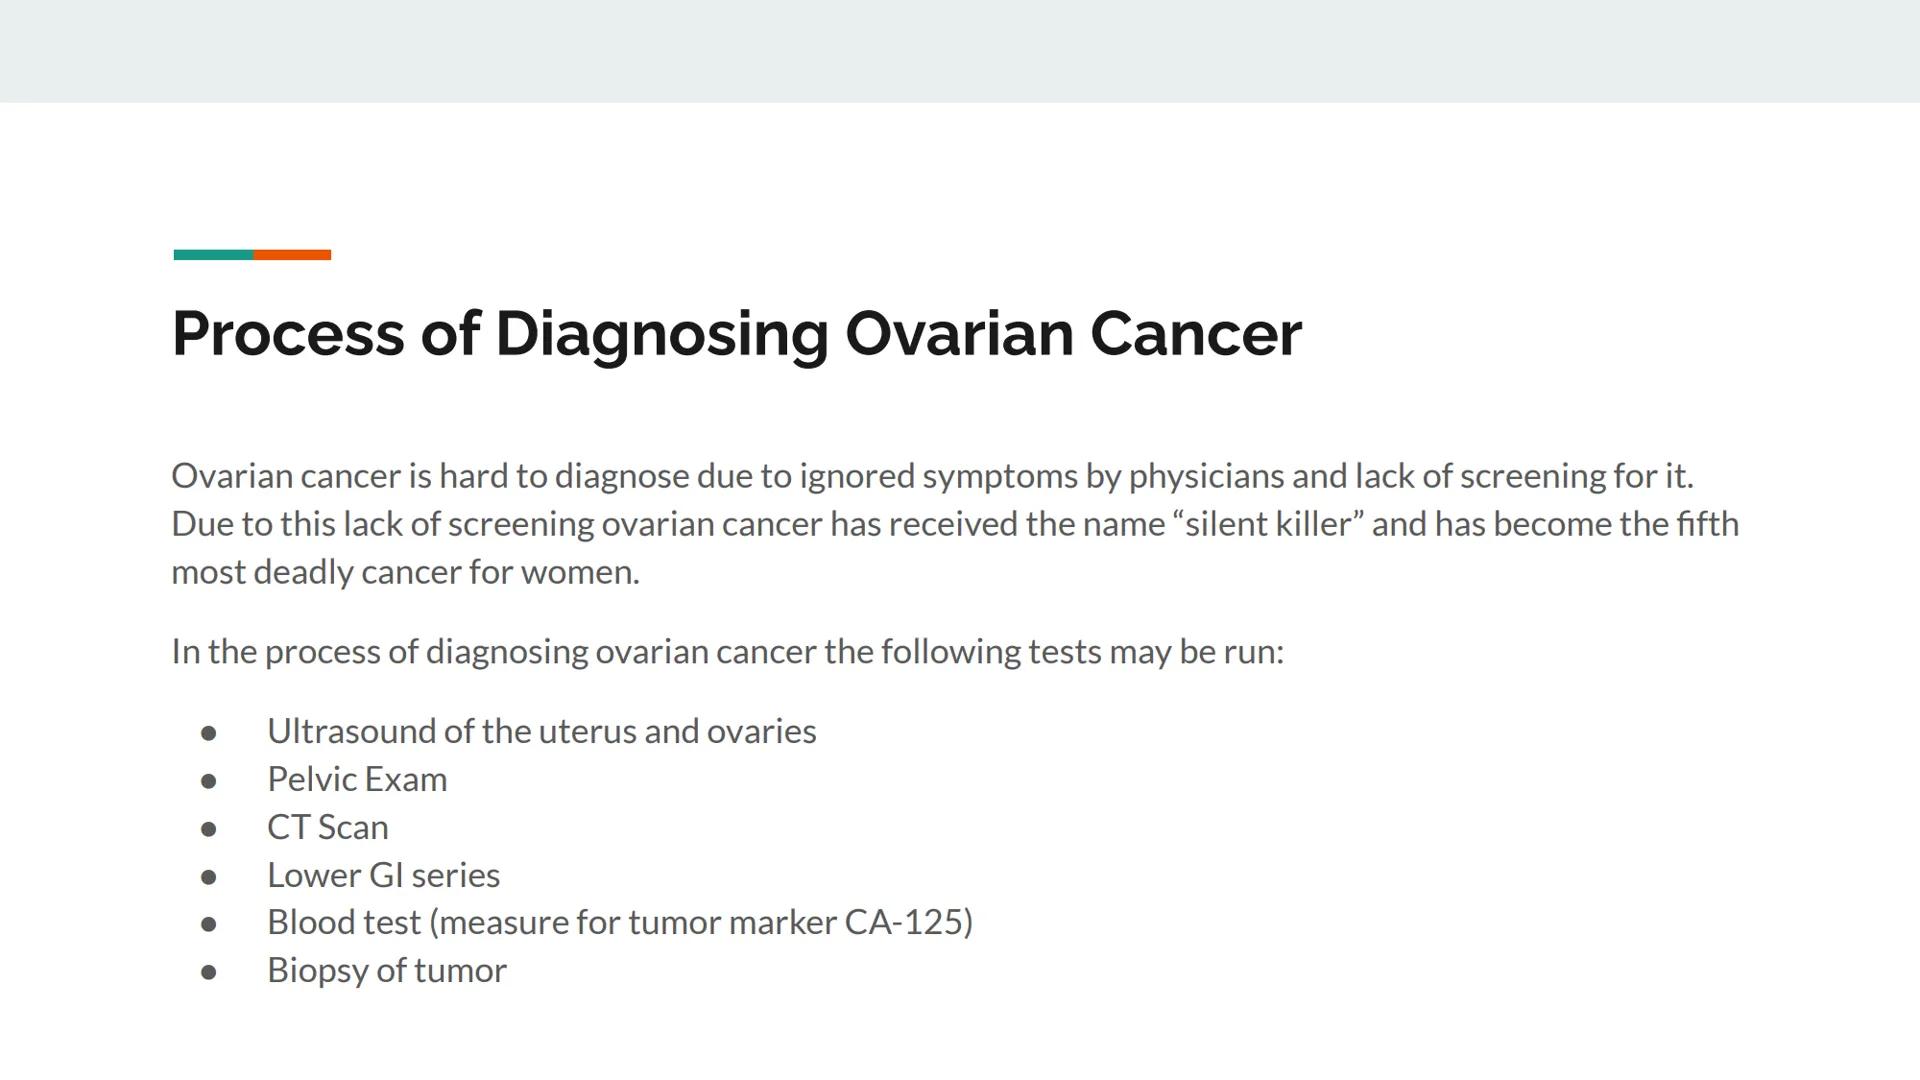Click the bullet dot beside "Ultrasound of the uterus"
Viewport: 1920px width, 1080px height.
point(209,733)
